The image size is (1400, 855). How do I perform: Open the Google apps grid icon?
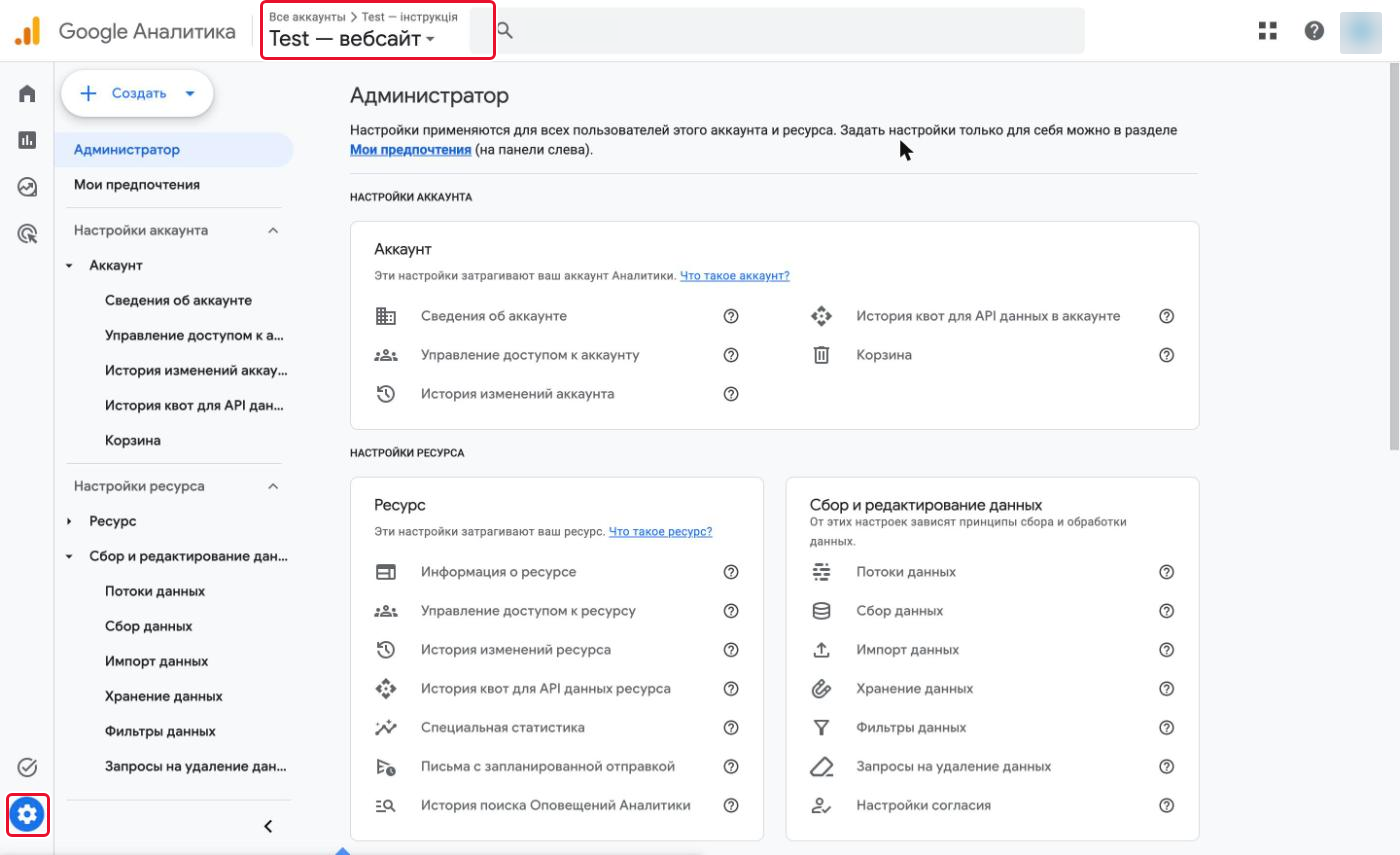pyautogui.click(x=1268, y=31)
